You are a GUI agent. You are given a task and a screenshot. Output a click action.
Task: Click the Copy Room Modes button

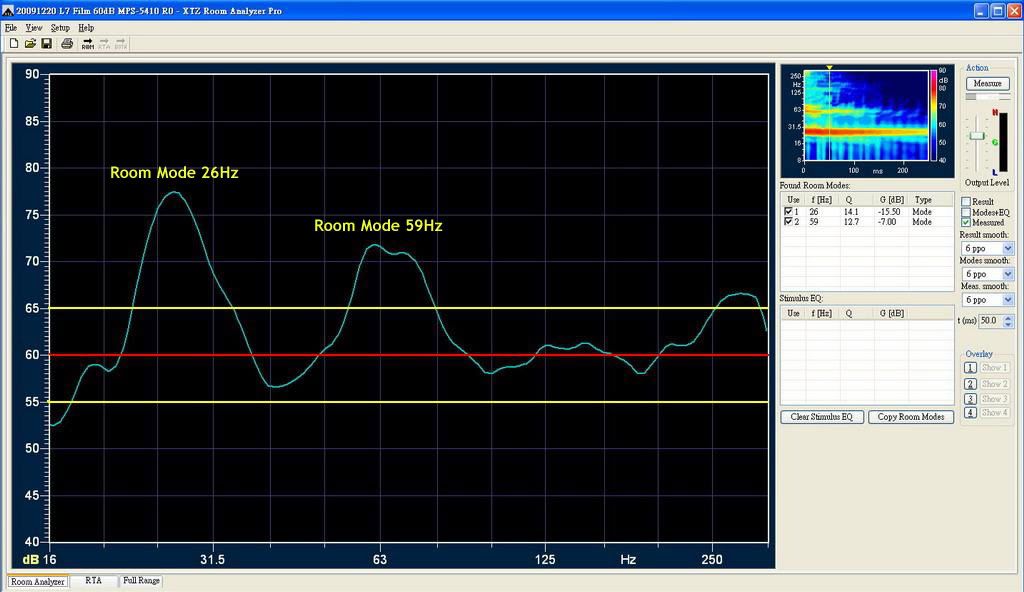pyautogui.click(x=910, y=417)
